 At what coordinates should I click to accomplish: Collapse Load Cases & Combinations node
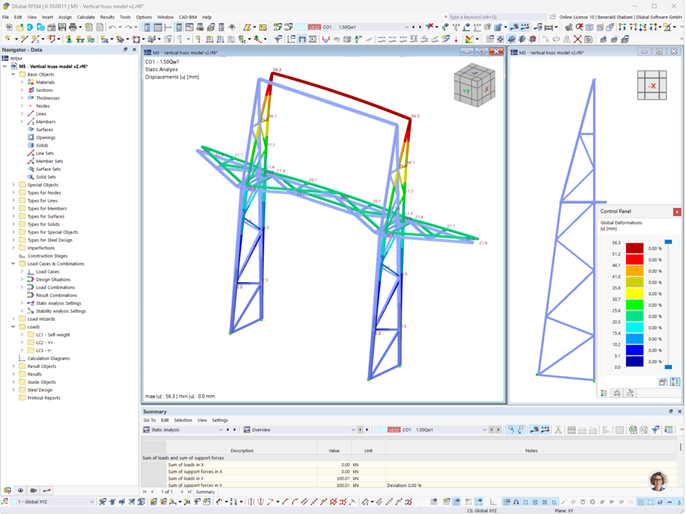pyautogui.click(x=13, y=264)
